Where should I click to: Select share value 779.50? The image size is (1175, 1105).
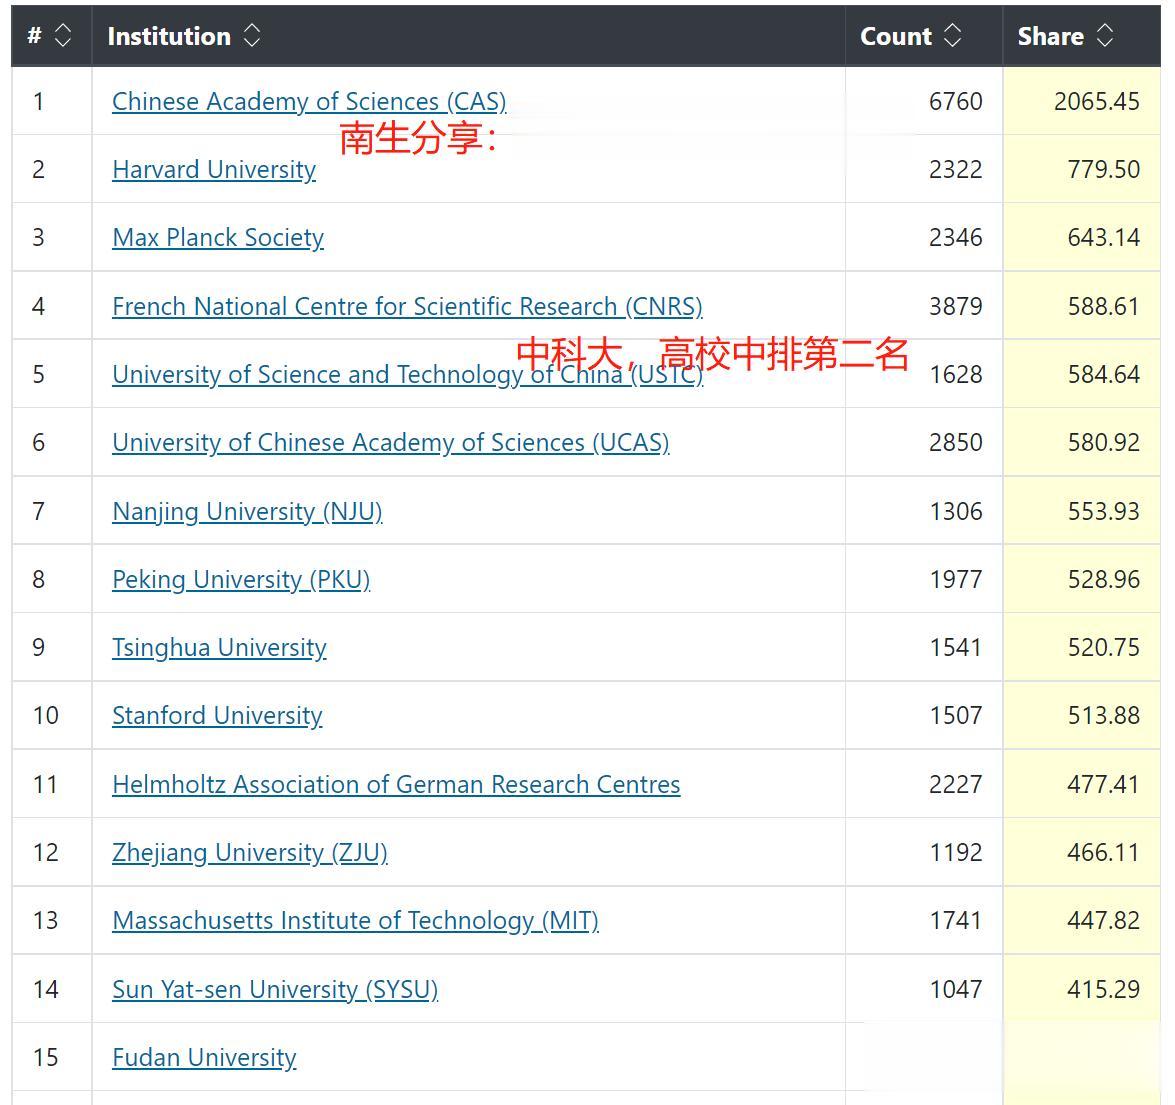(1104, 169)
